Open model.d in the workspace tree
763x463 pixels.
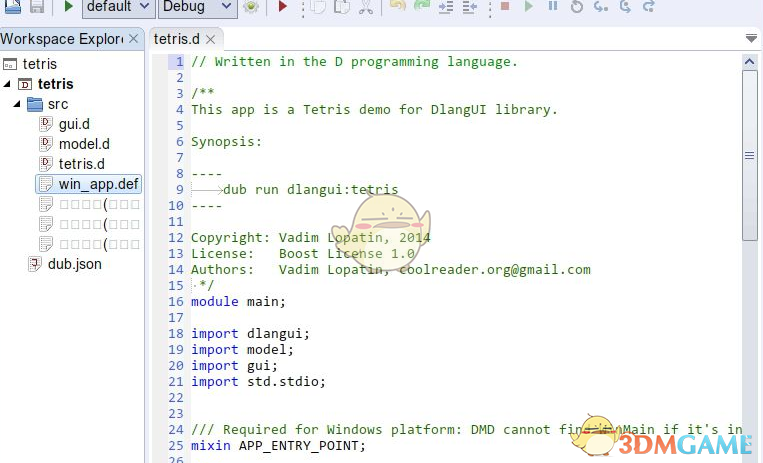84,144
